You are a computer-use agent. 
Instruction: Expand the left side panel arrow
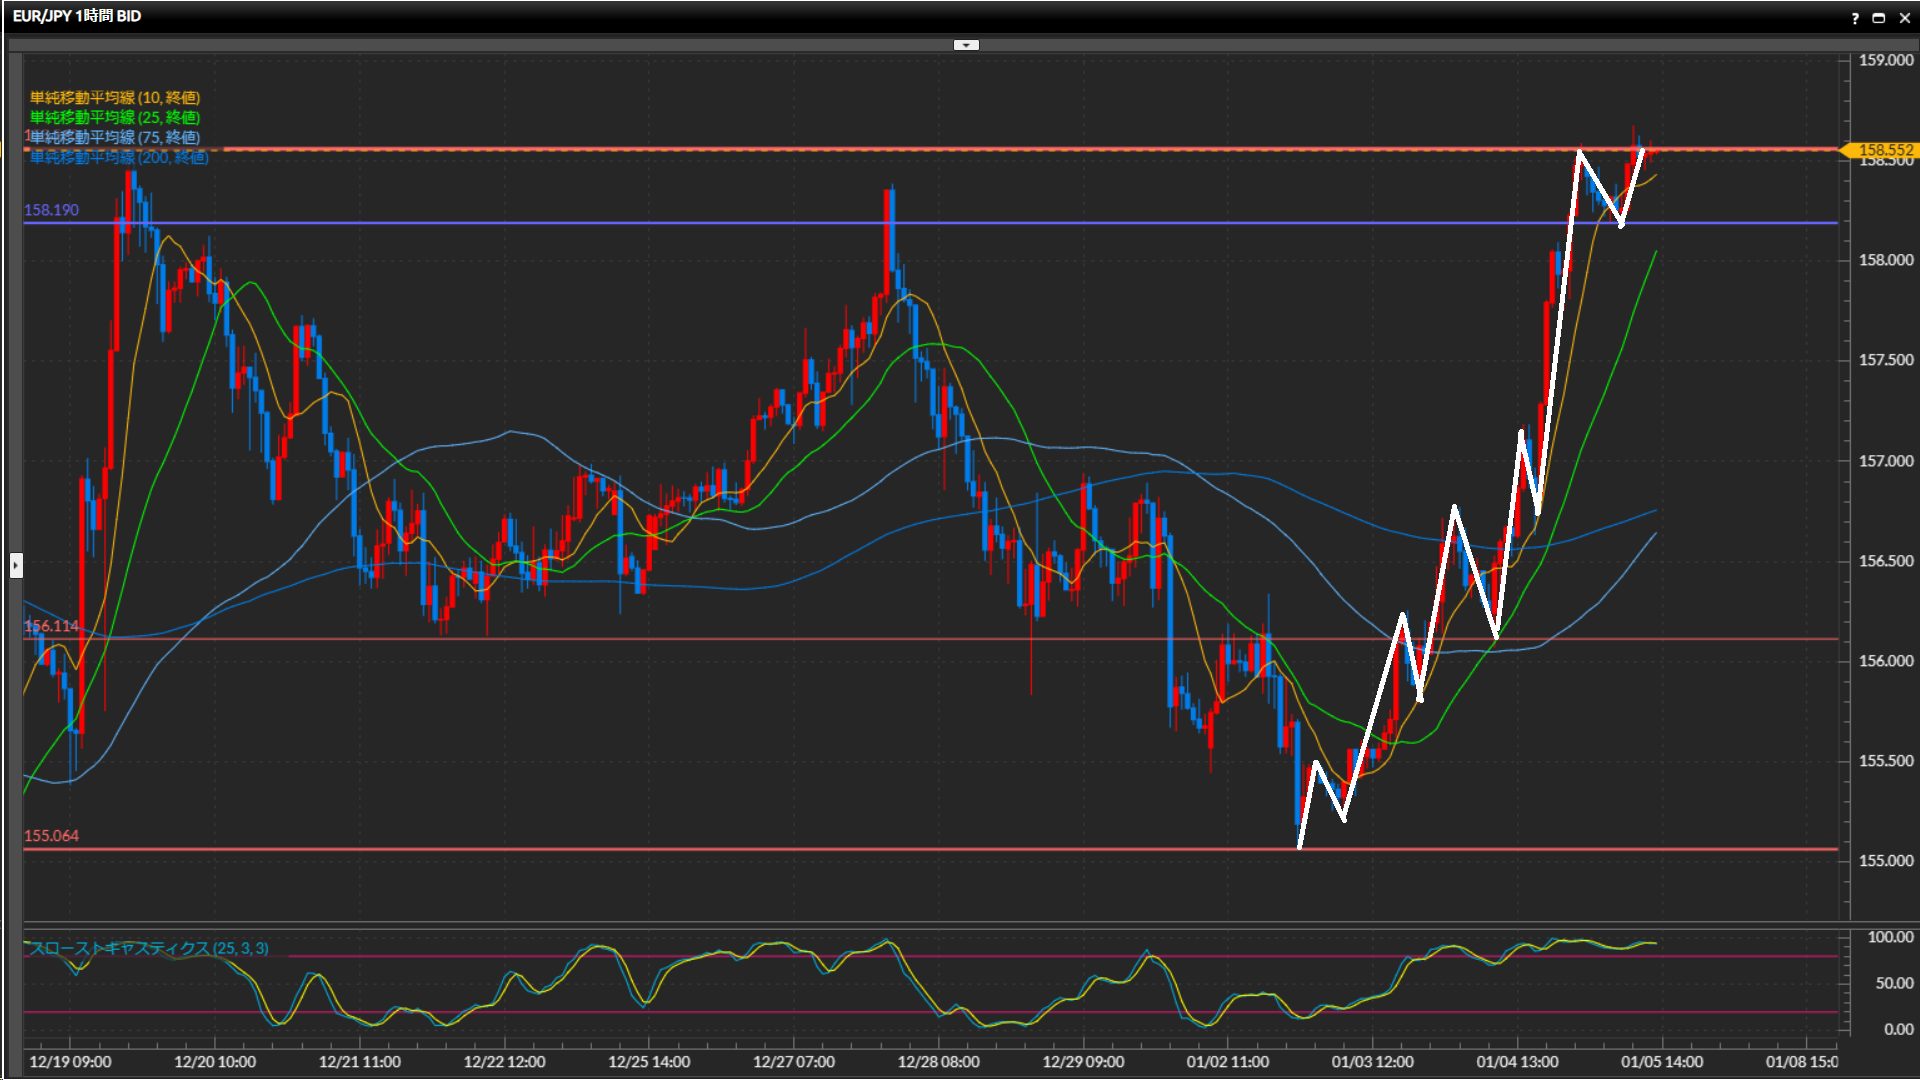click(x=16, y=566)
